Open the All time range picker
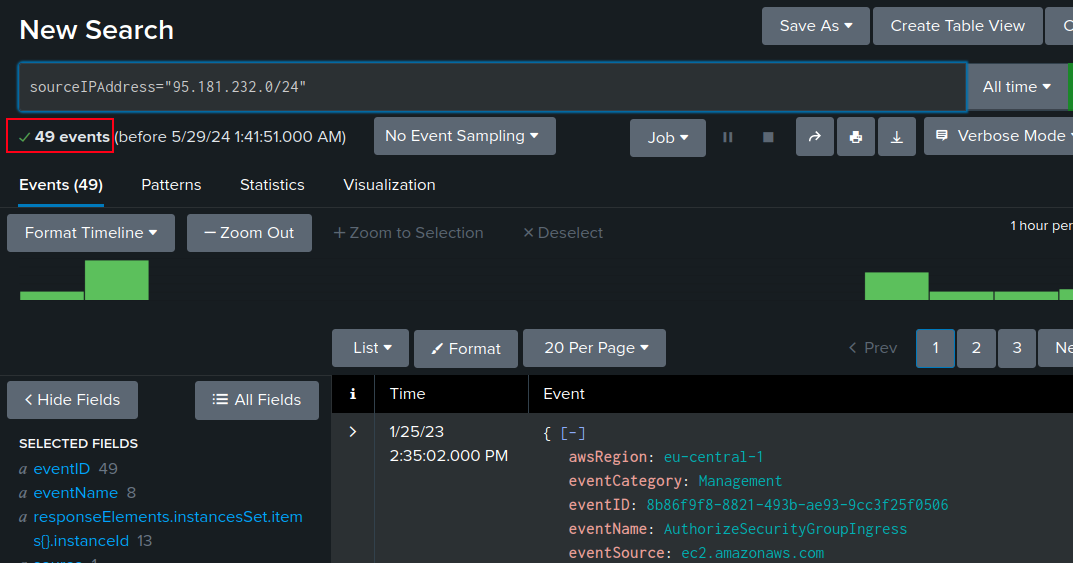 point(1016,87)
